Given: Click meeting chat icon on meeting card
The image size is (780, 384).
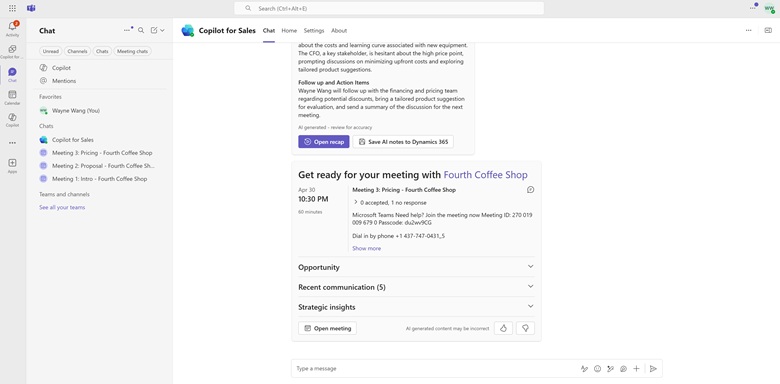Looking at the screenshot, I should 531,190.
